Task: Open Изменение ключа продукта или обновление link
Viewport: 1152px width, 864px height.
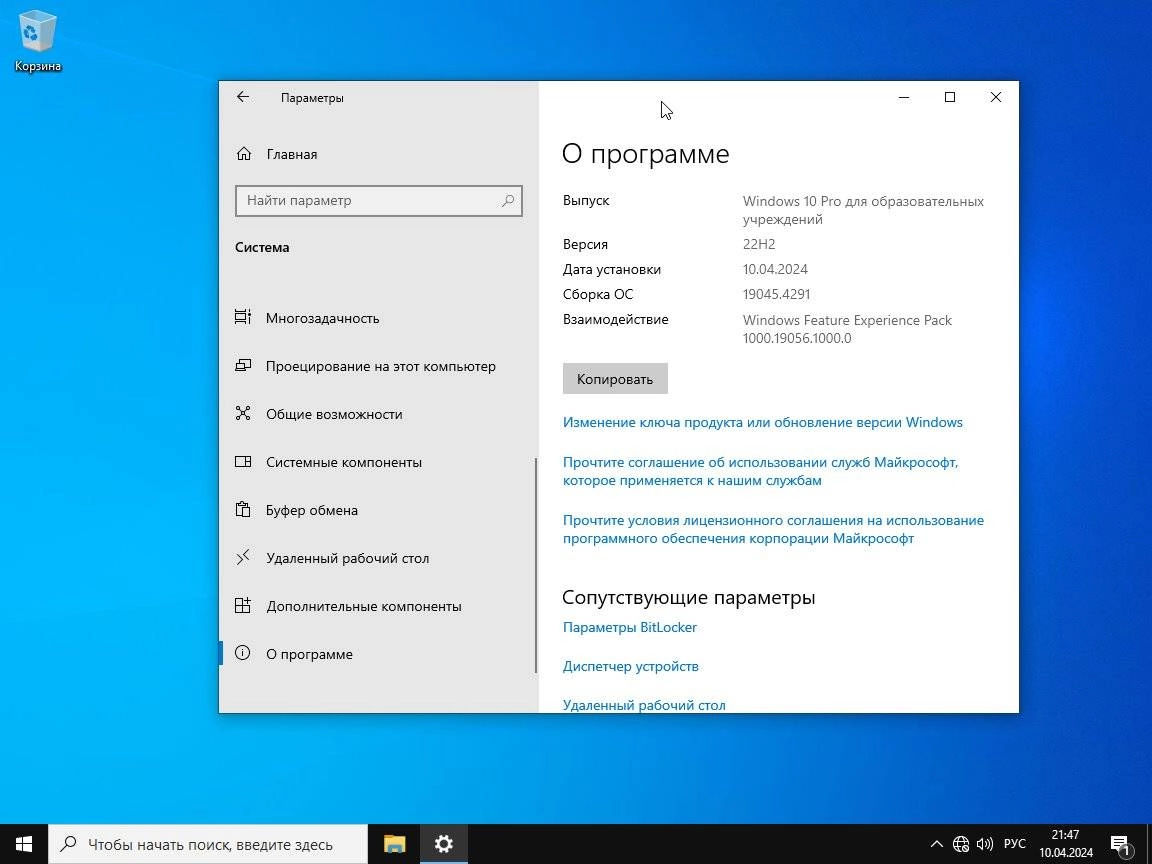Action: tap(763, 422)
